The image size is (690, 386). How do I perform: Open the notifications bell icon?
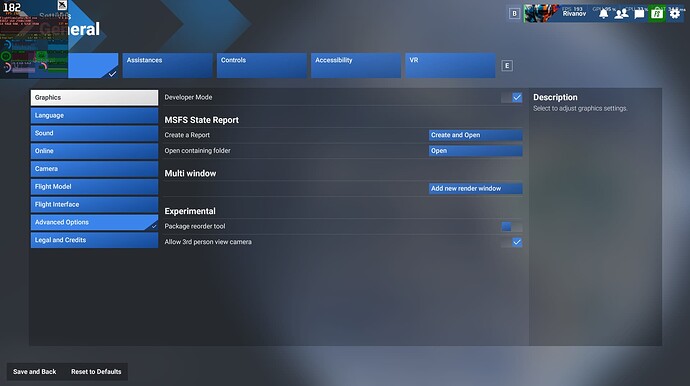tap(603, 14)
